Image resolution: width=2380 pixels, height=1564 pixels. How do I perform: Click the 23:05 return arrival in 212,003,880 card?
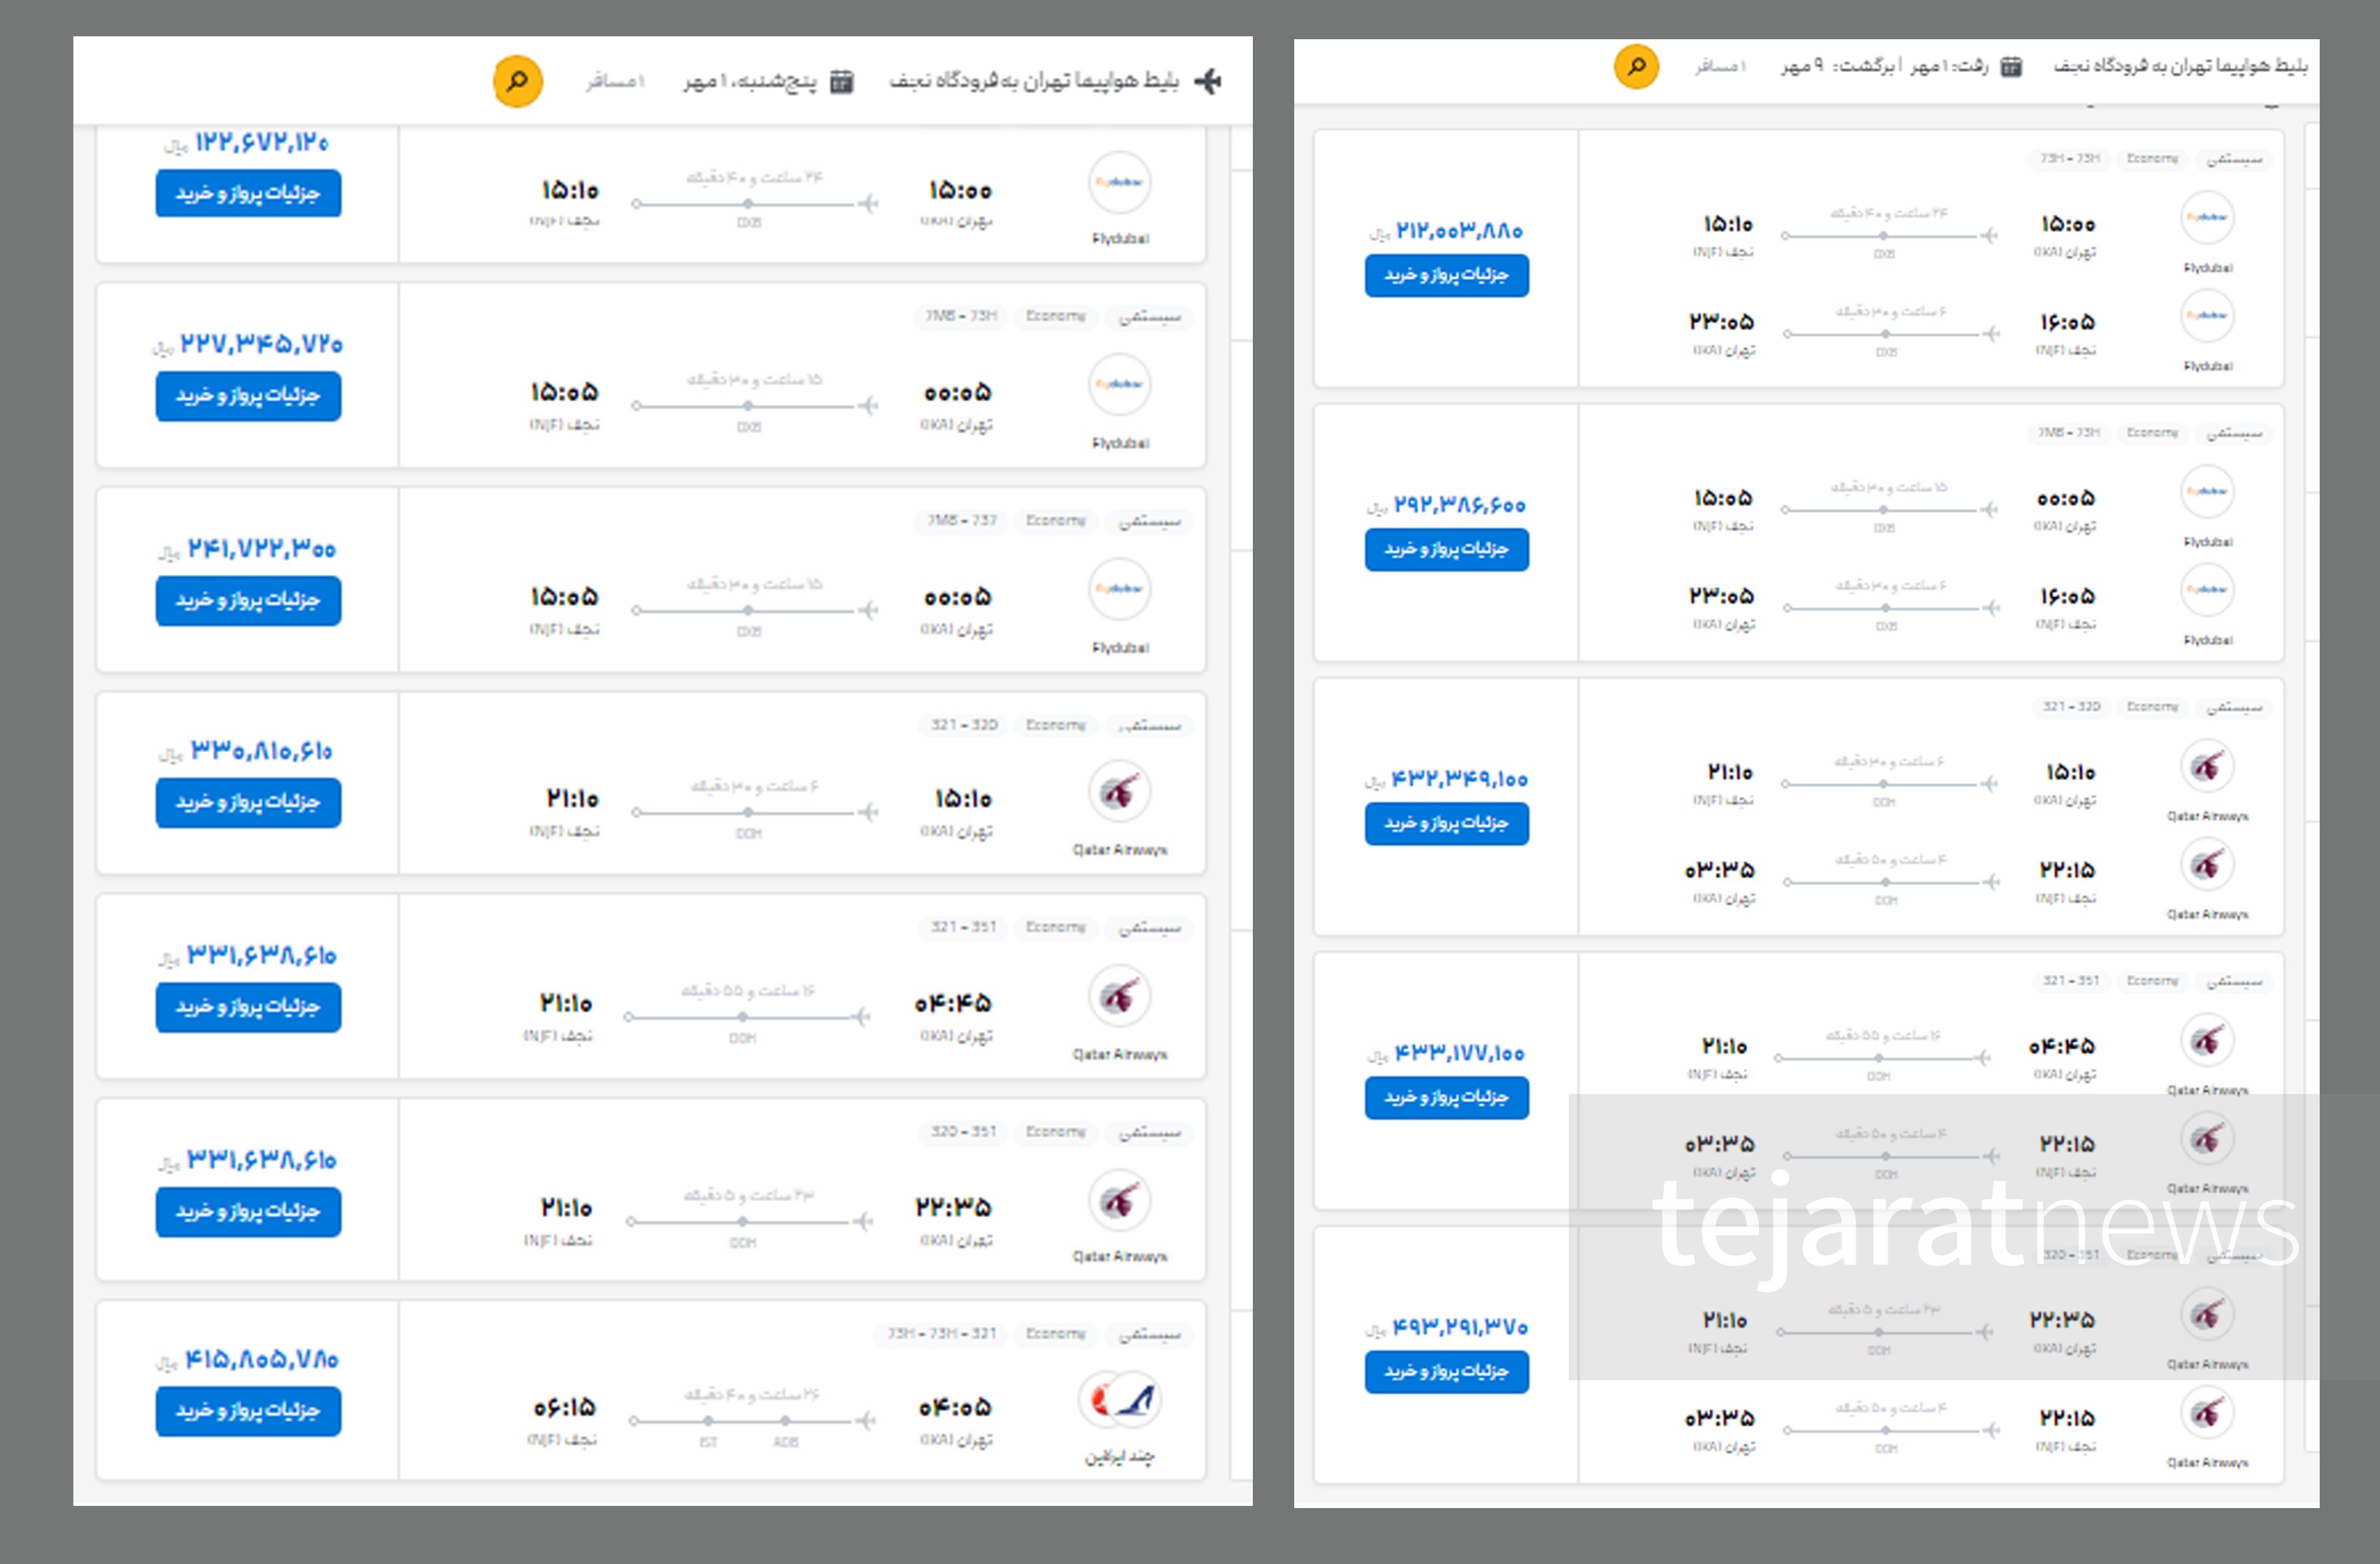point(1721,322)
